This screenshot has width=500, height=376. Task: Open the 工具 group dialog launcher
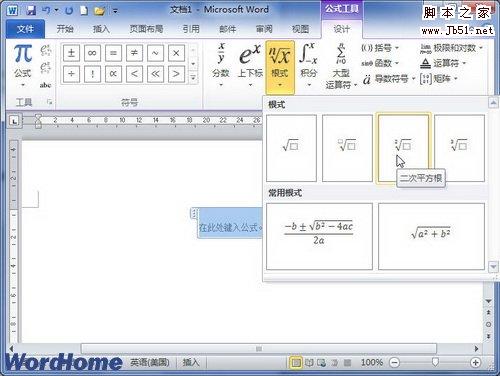coord(50,102)
